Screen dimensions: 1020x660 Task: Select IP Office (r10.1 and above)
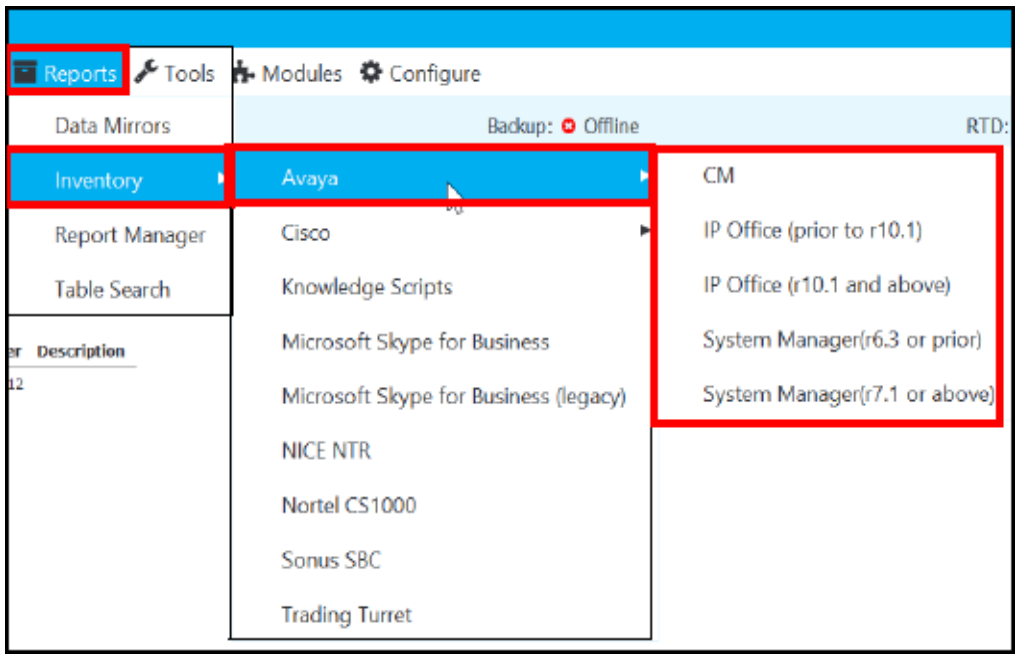[x=827, y=284]
